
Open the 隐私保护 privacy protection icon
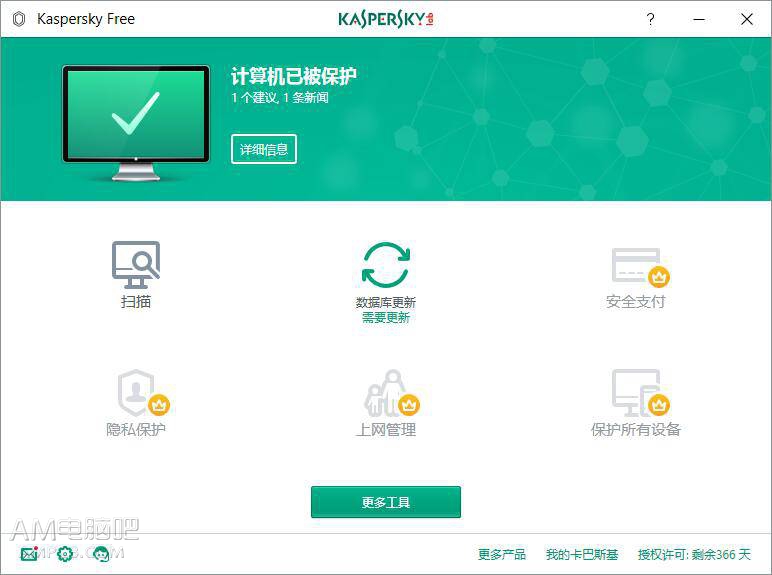coord(143,393)
